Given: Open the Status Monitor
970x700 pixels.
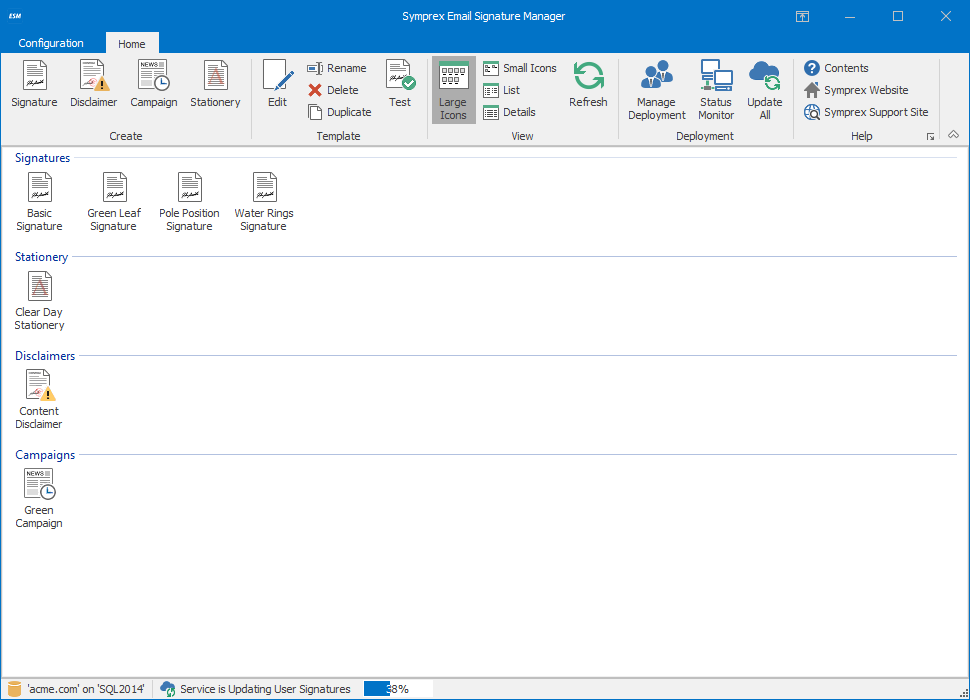Looking at the screenshot, I should 716,90.
